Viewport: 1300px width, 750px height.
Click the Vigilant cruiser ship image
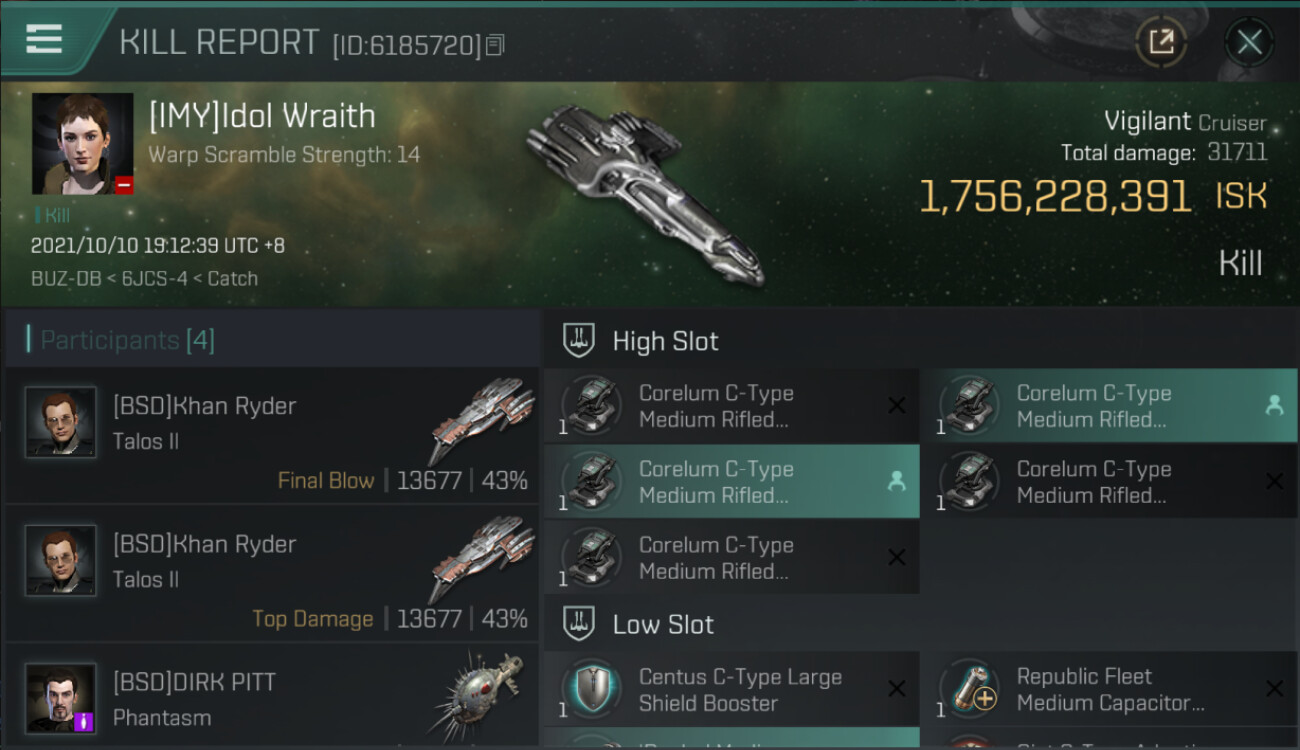[x=645, y=190]
